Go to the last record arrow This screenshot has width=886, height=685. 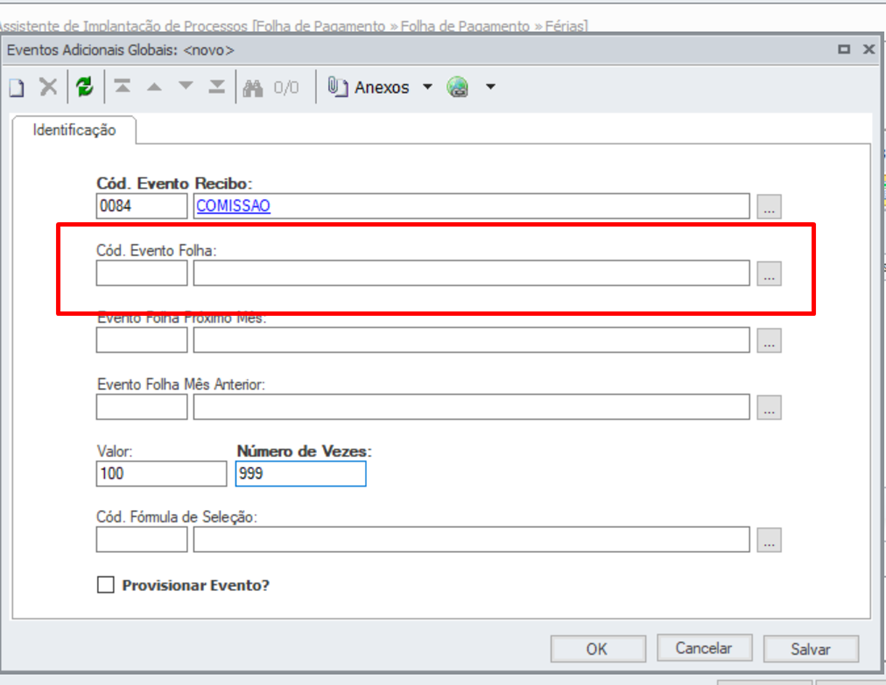coord(216,86)
